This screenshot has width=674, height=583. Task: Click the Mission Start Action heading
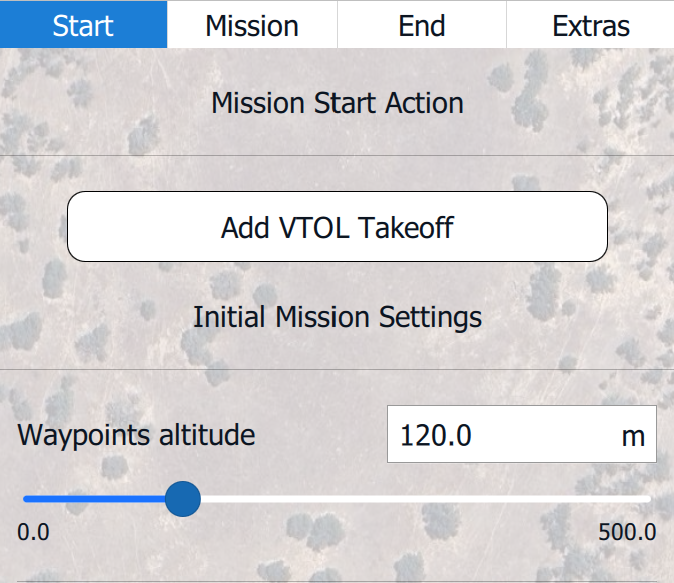(337, 103)
